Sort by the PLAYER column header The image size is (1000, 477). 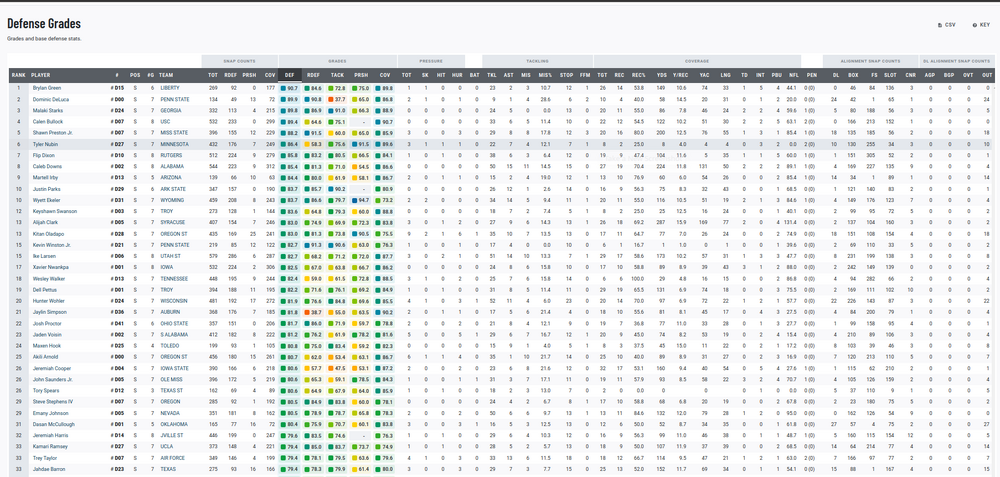tap(41, 74)
